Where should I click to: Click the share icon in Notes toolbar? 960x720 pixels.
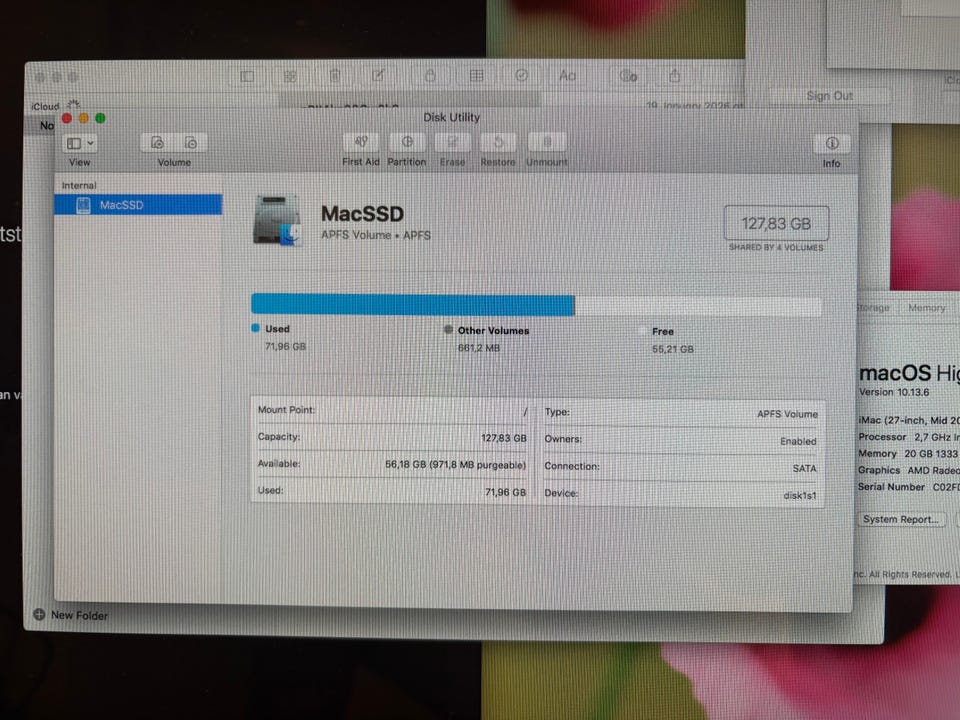pos(675,76)
